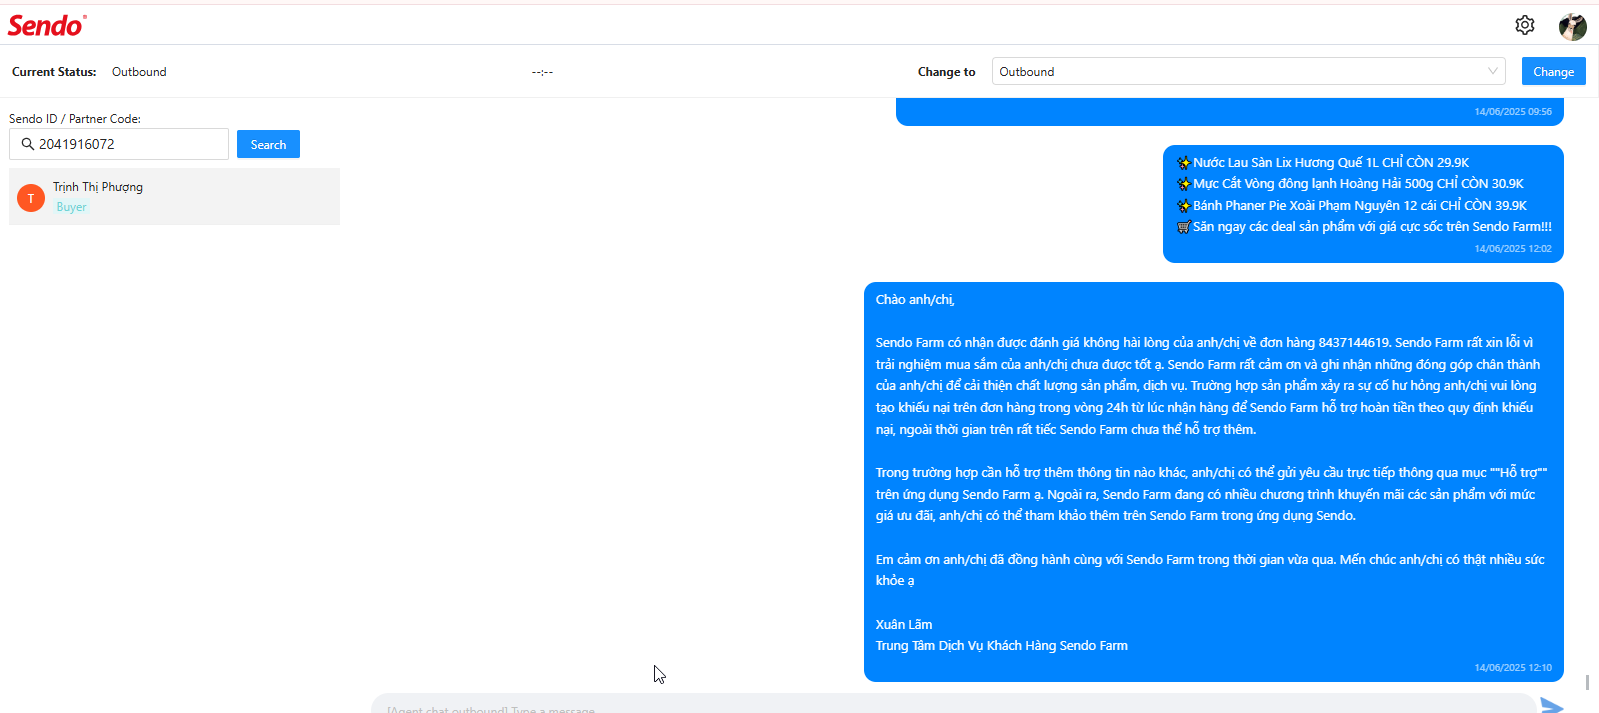Click the Search button
Image resolution: width=1599 pixels, height=713 pixels.
point(268,144)
